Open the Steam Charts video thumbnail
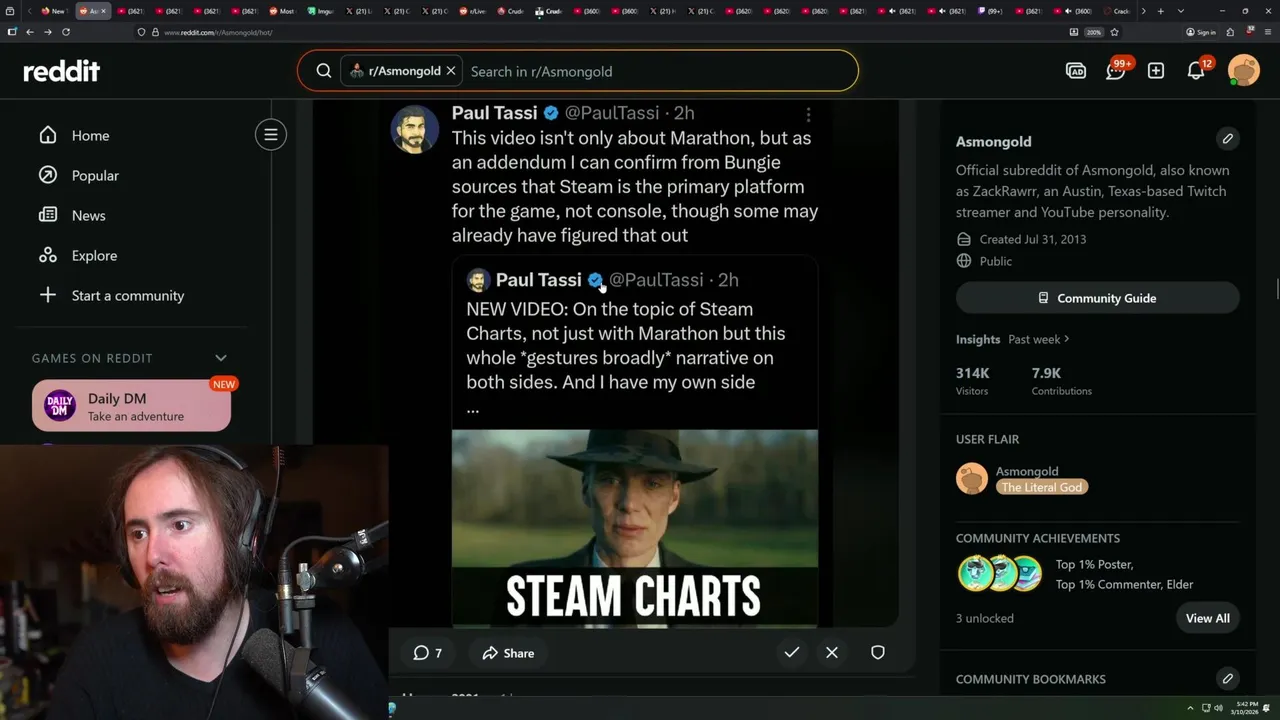Image resolution: width=1280 pixels, height=720 pixels. [x=634, y=528]
